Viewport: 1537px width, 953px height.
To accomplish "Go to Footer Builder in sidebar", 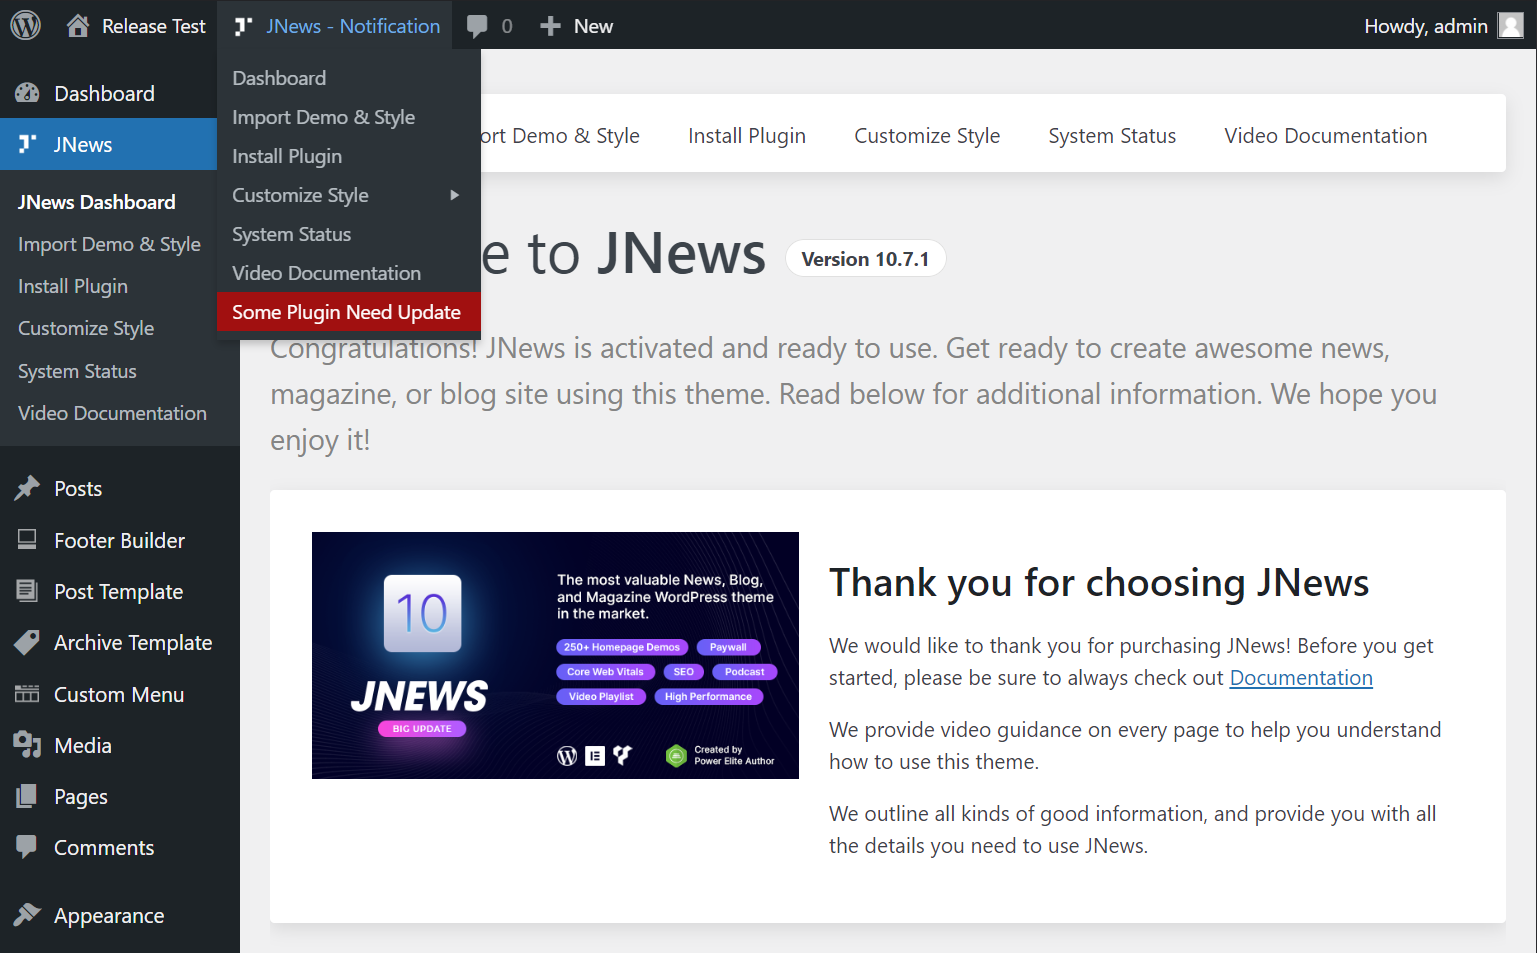I will tap(119, 540).
